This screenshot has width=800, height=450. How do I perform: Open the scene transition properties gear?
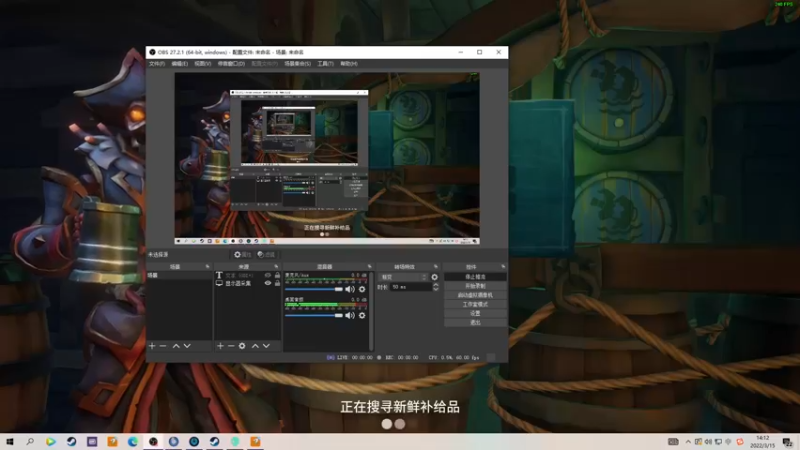tap(435, 277)
